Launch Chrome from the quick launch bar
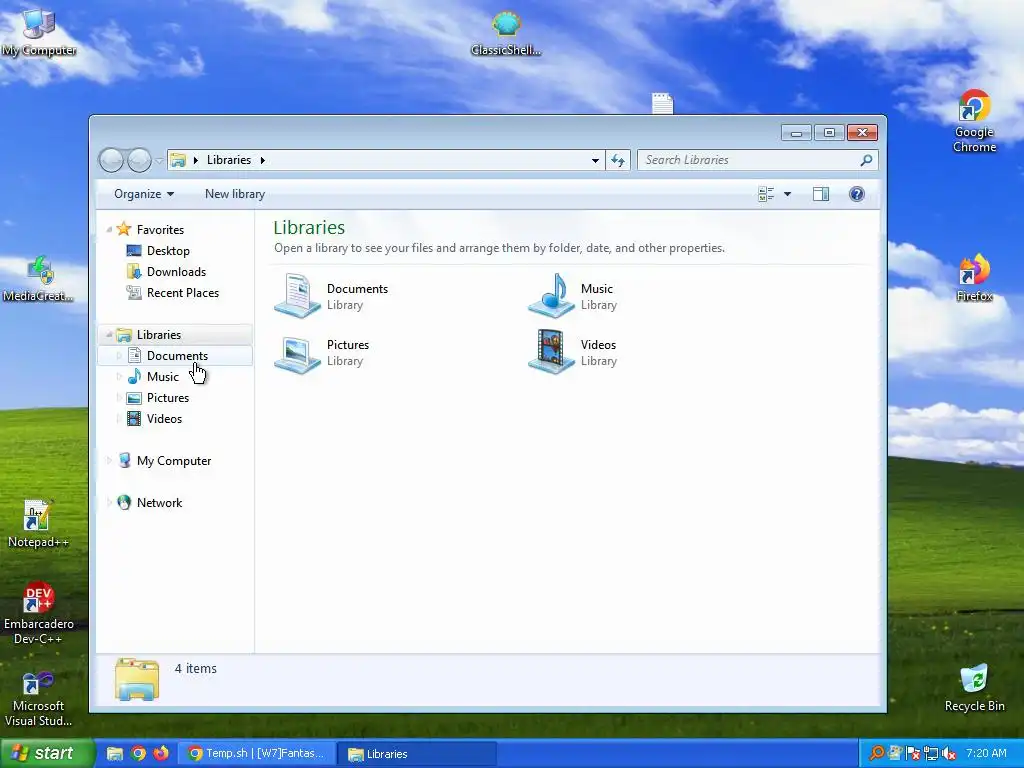The height and width of the screenshot is (768, 1024). 138,754
